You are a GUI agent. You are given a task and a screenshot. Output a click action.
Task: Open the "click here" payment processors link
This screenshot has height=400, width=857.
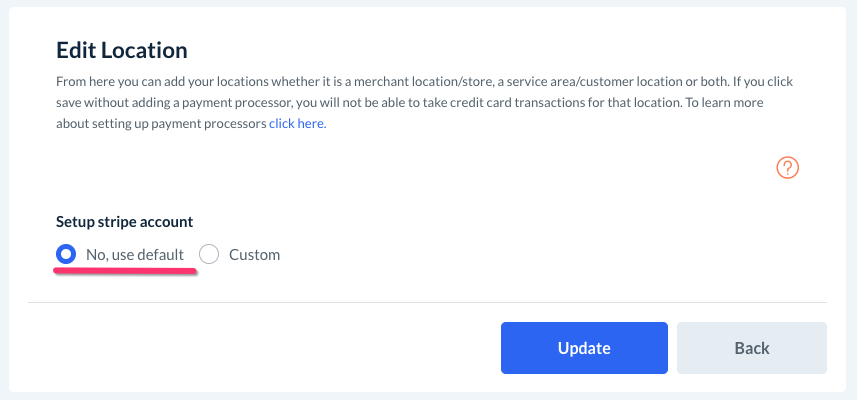pyautogui.click(x=297, y=124)
